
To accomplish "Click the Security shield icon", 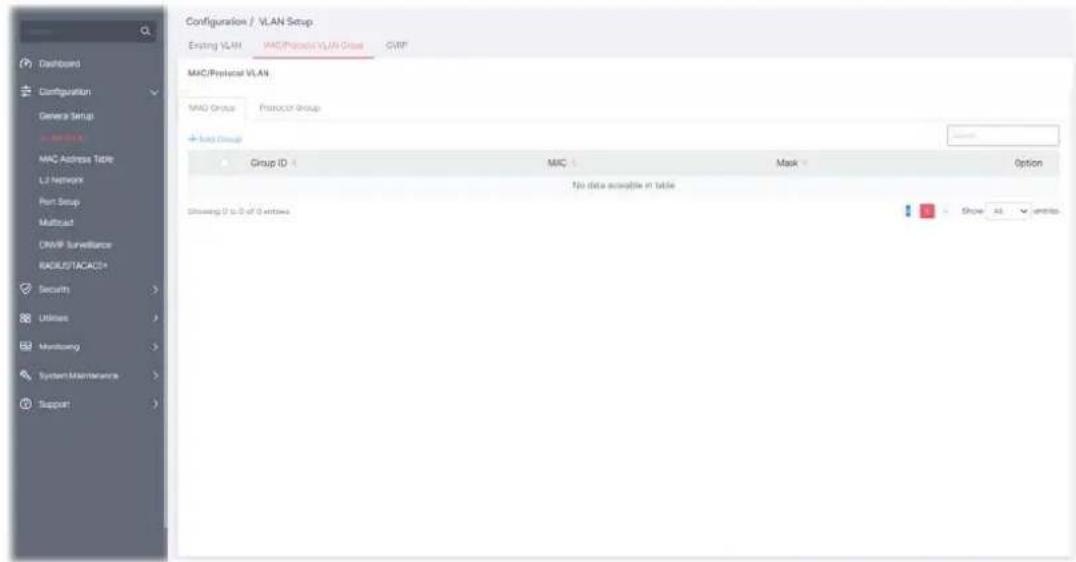I will pos(26,289).
